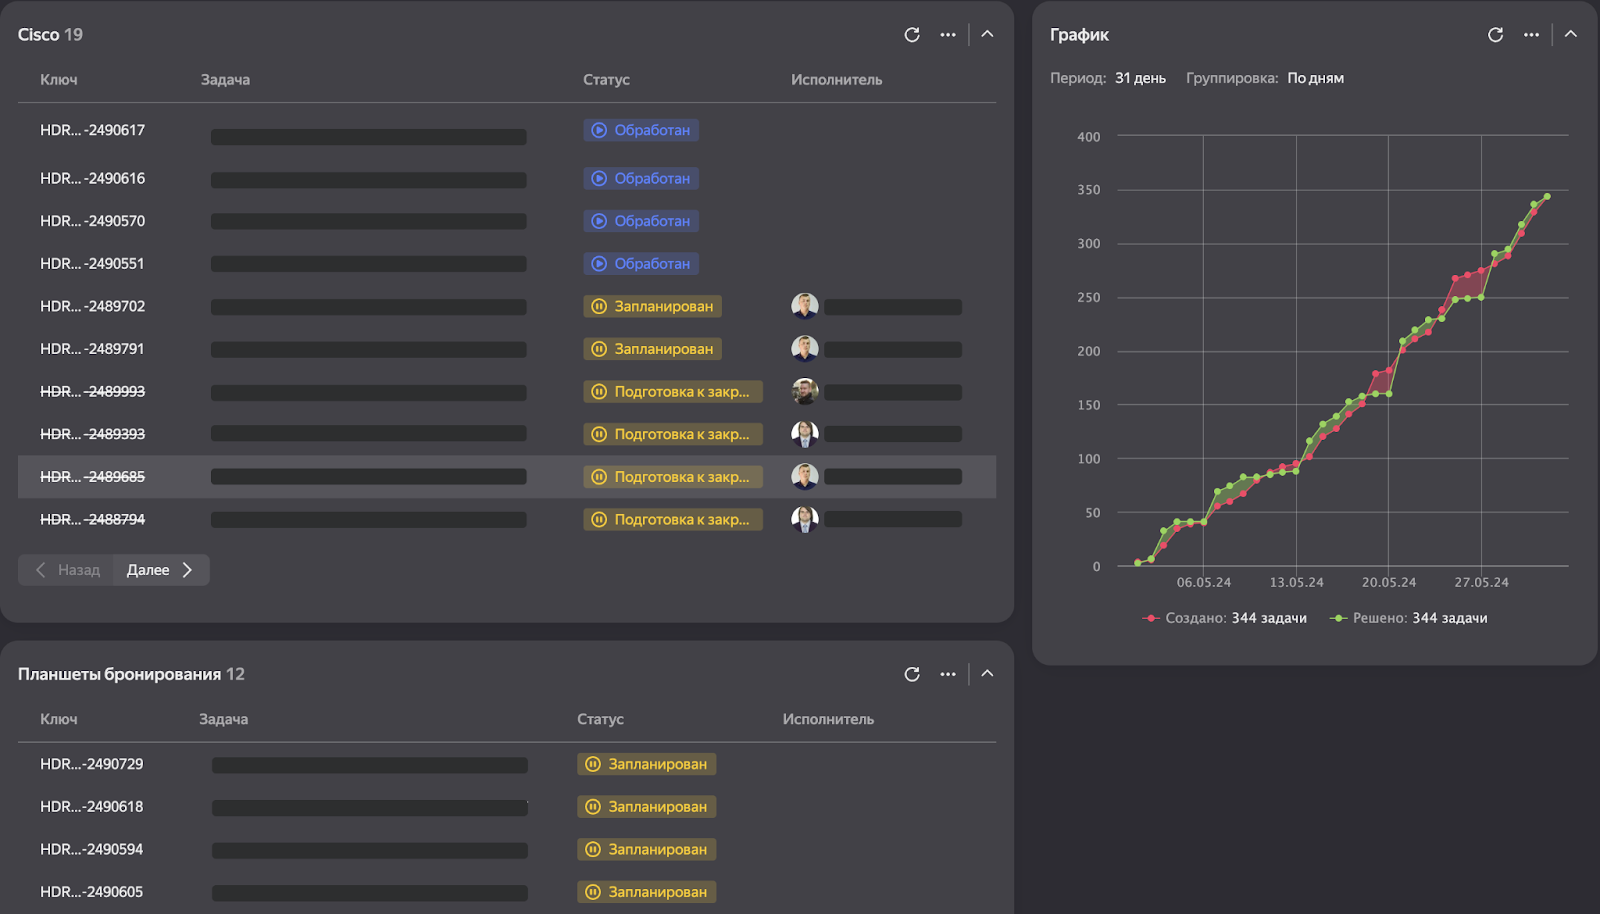
Task: Click Запланирован status of HDR...-2489791
Action: coord(652,349)
